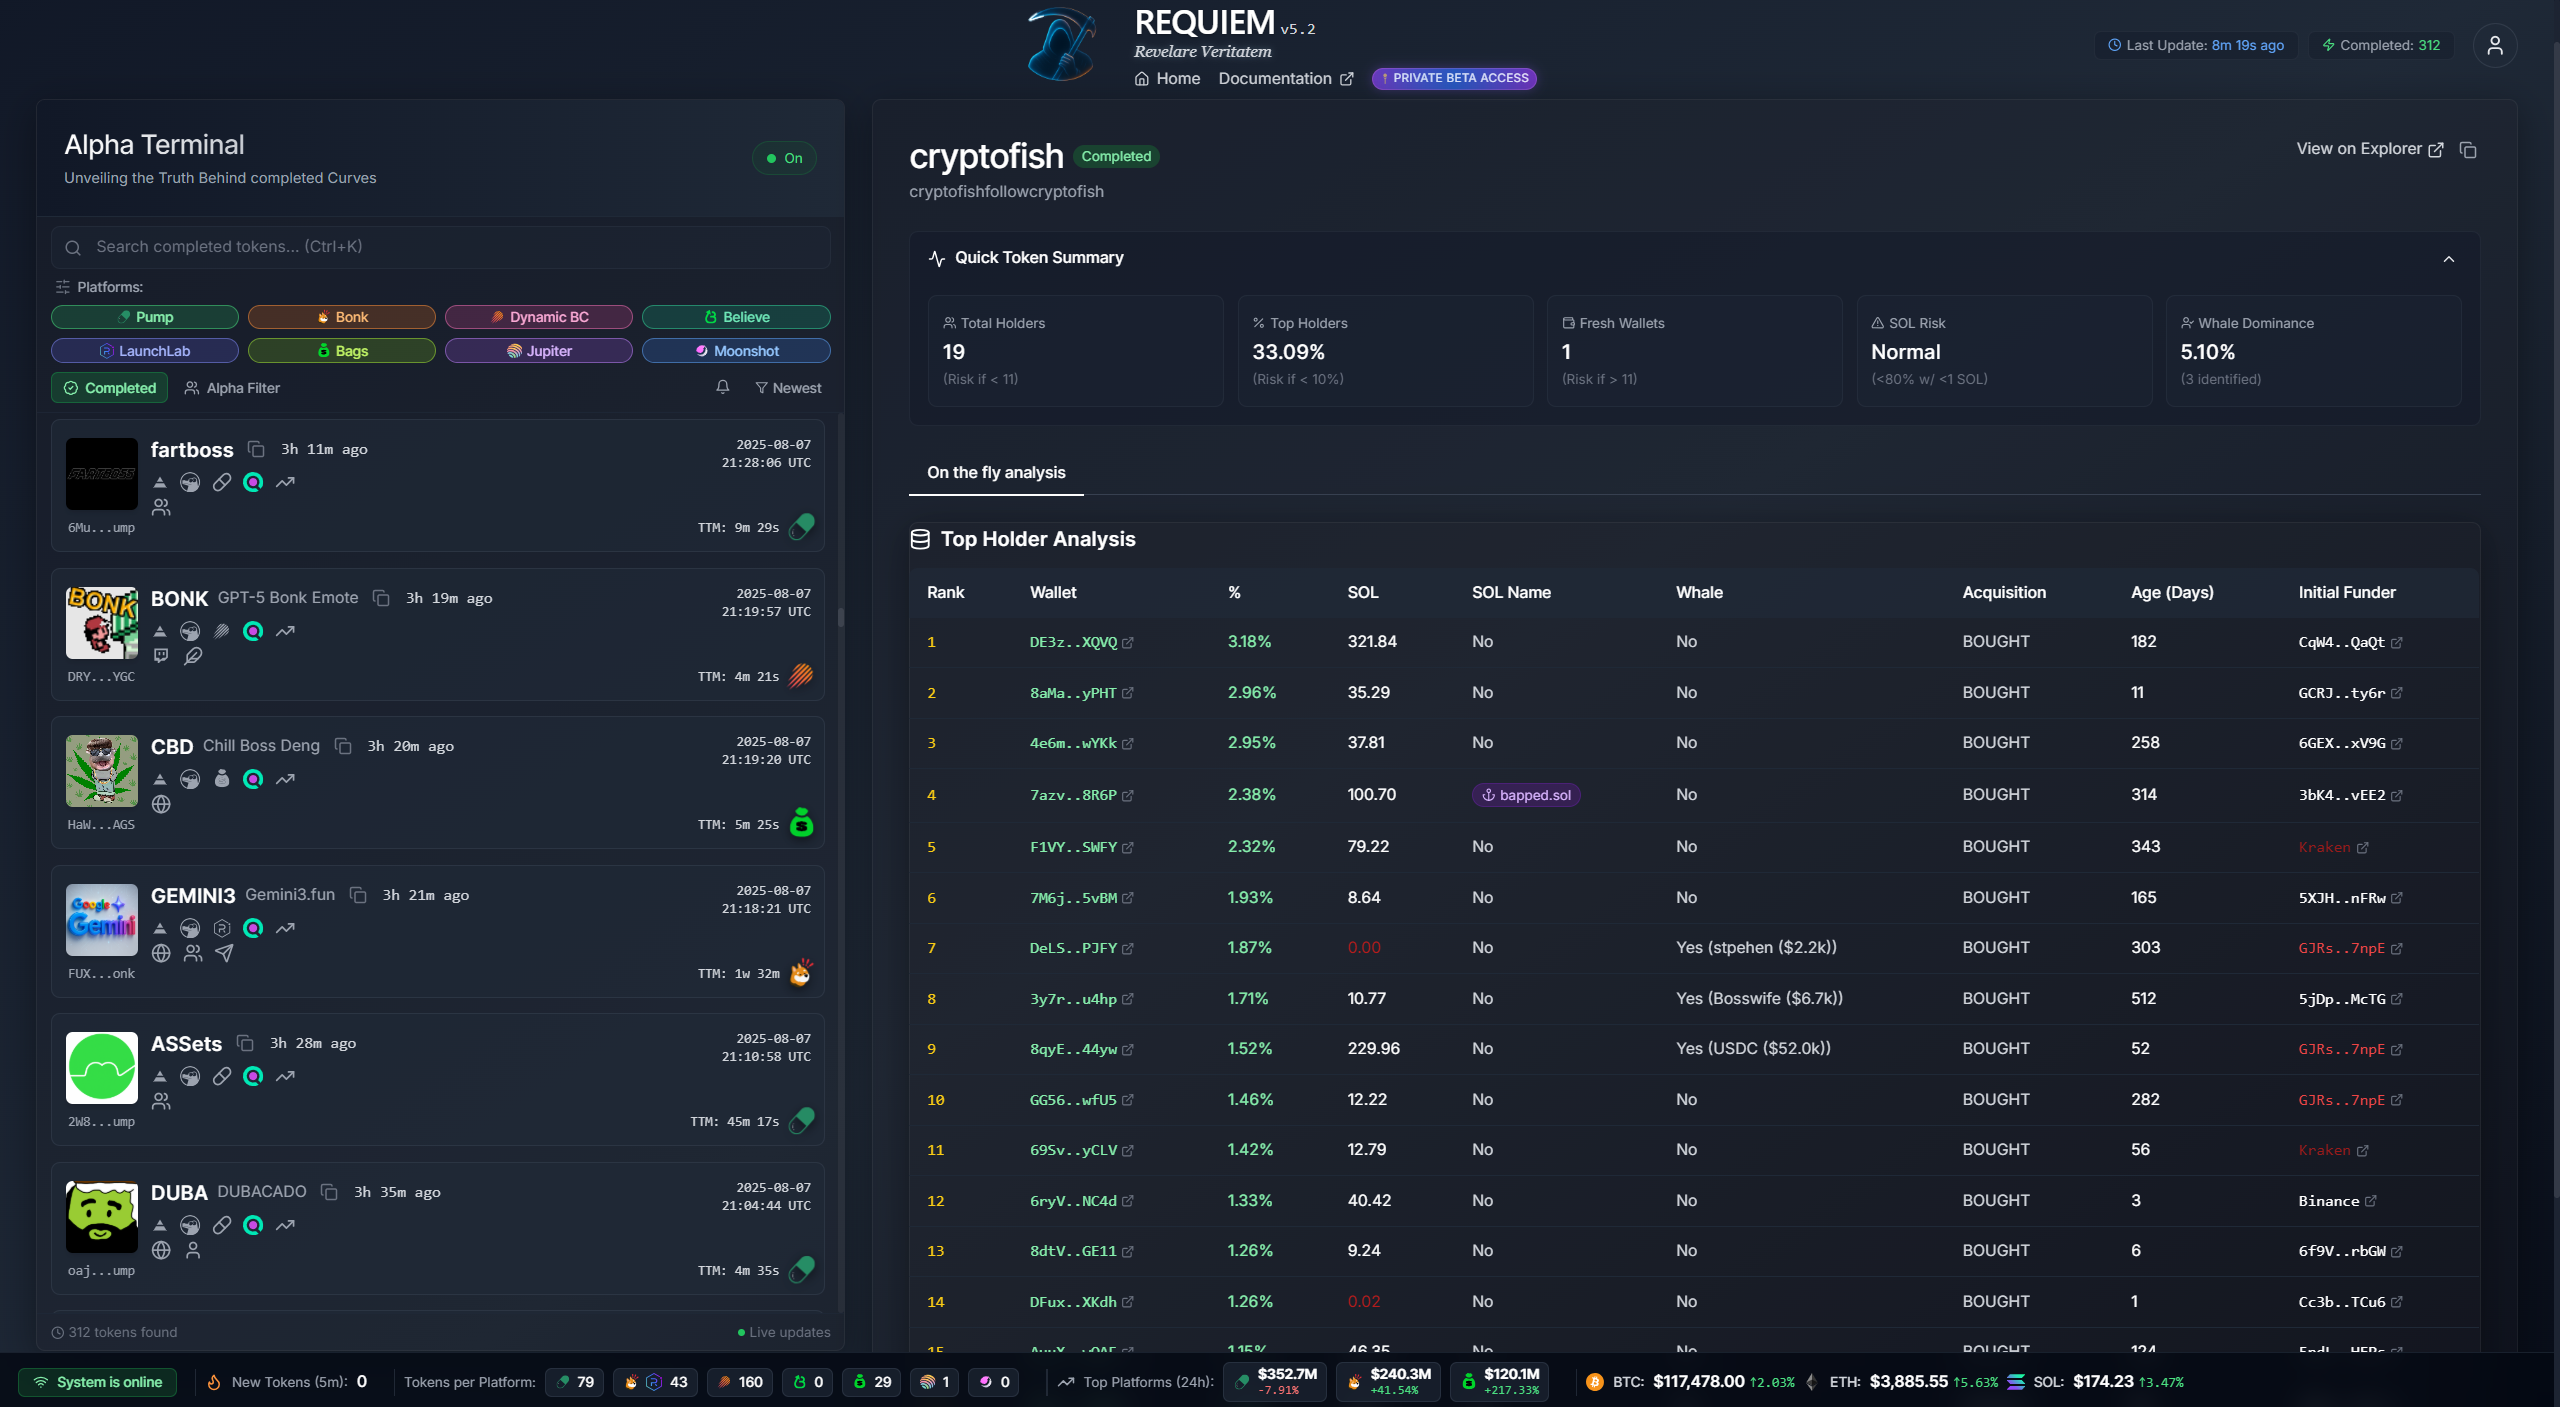Viewport: 2560px width, 1407px height.
Task: Click the notification bell above the token list
Action: click(722, 388)
